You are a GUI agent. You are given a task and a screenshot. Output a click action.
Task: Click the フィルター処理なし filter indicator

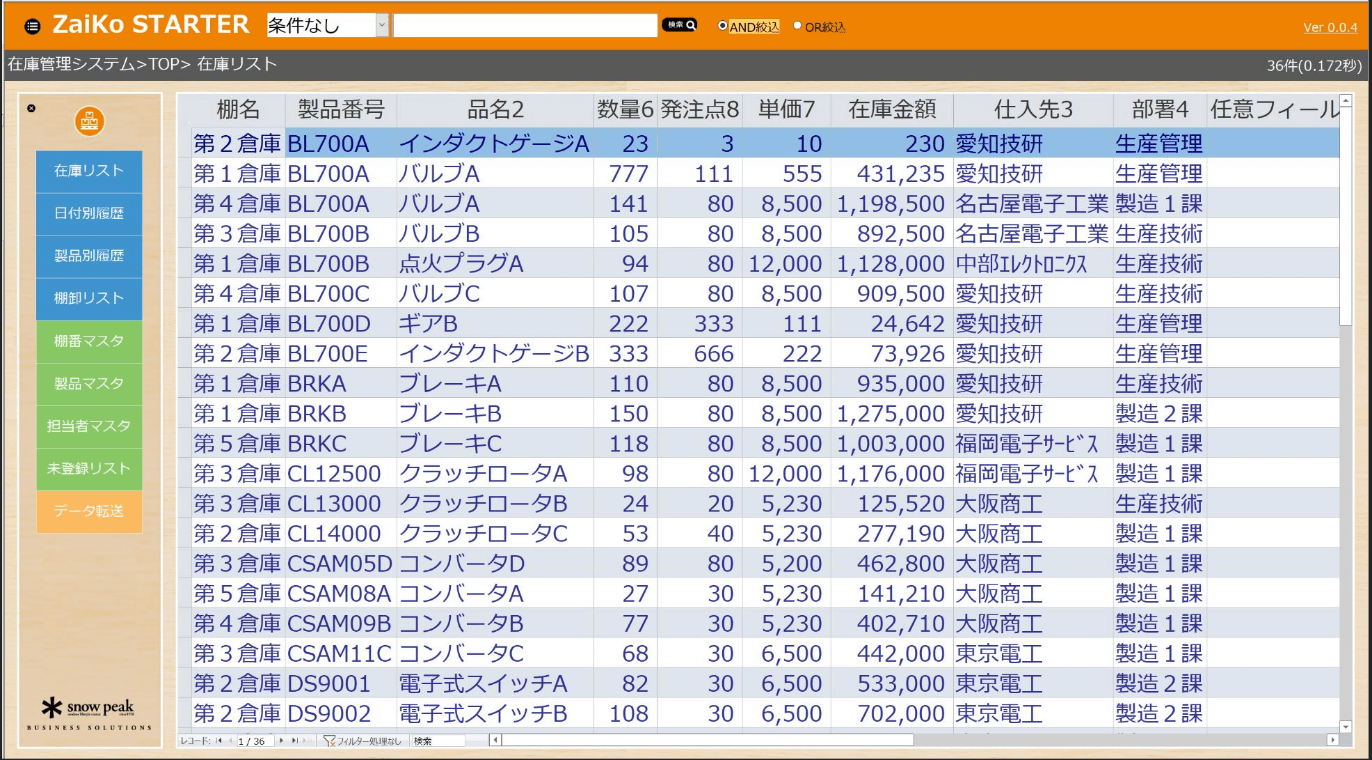(363, 741)
